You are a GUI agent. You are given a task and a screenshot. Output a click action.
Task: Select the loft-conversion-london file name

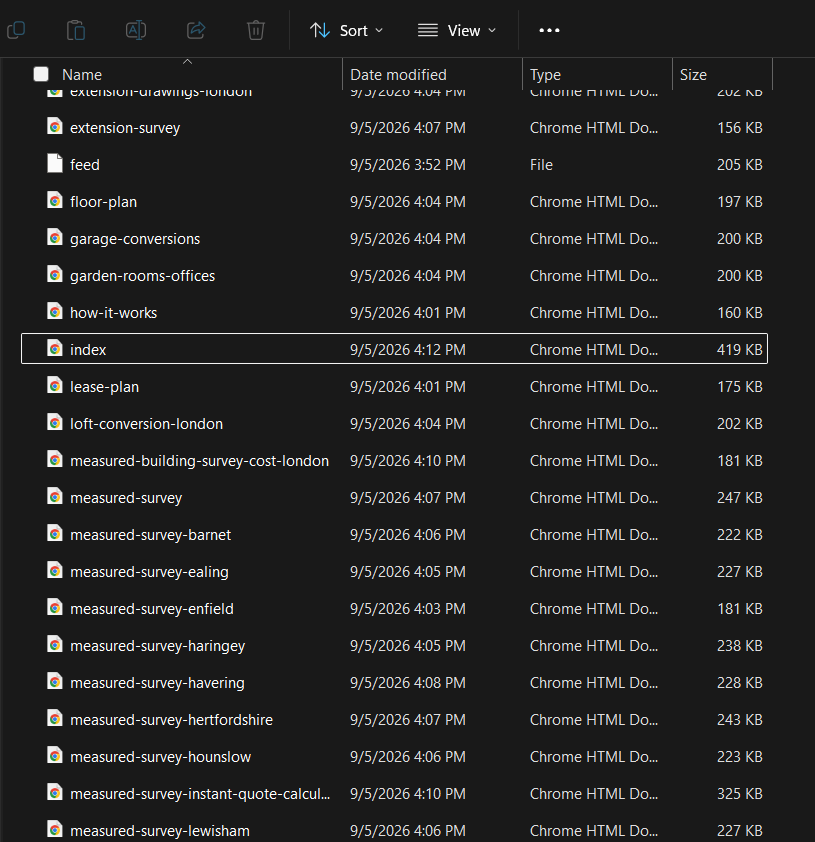pos(146,424)
